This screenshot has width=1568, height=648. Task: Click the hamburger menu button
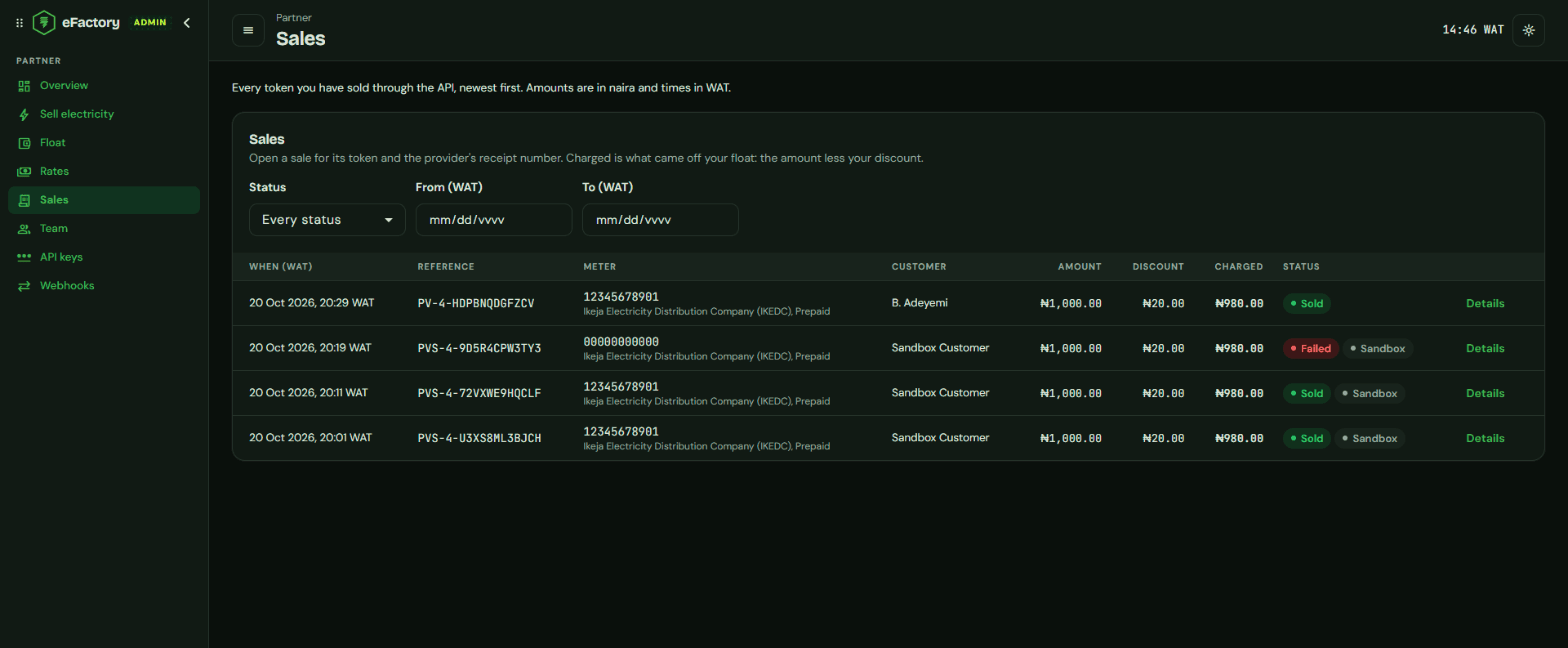(248, 30)
